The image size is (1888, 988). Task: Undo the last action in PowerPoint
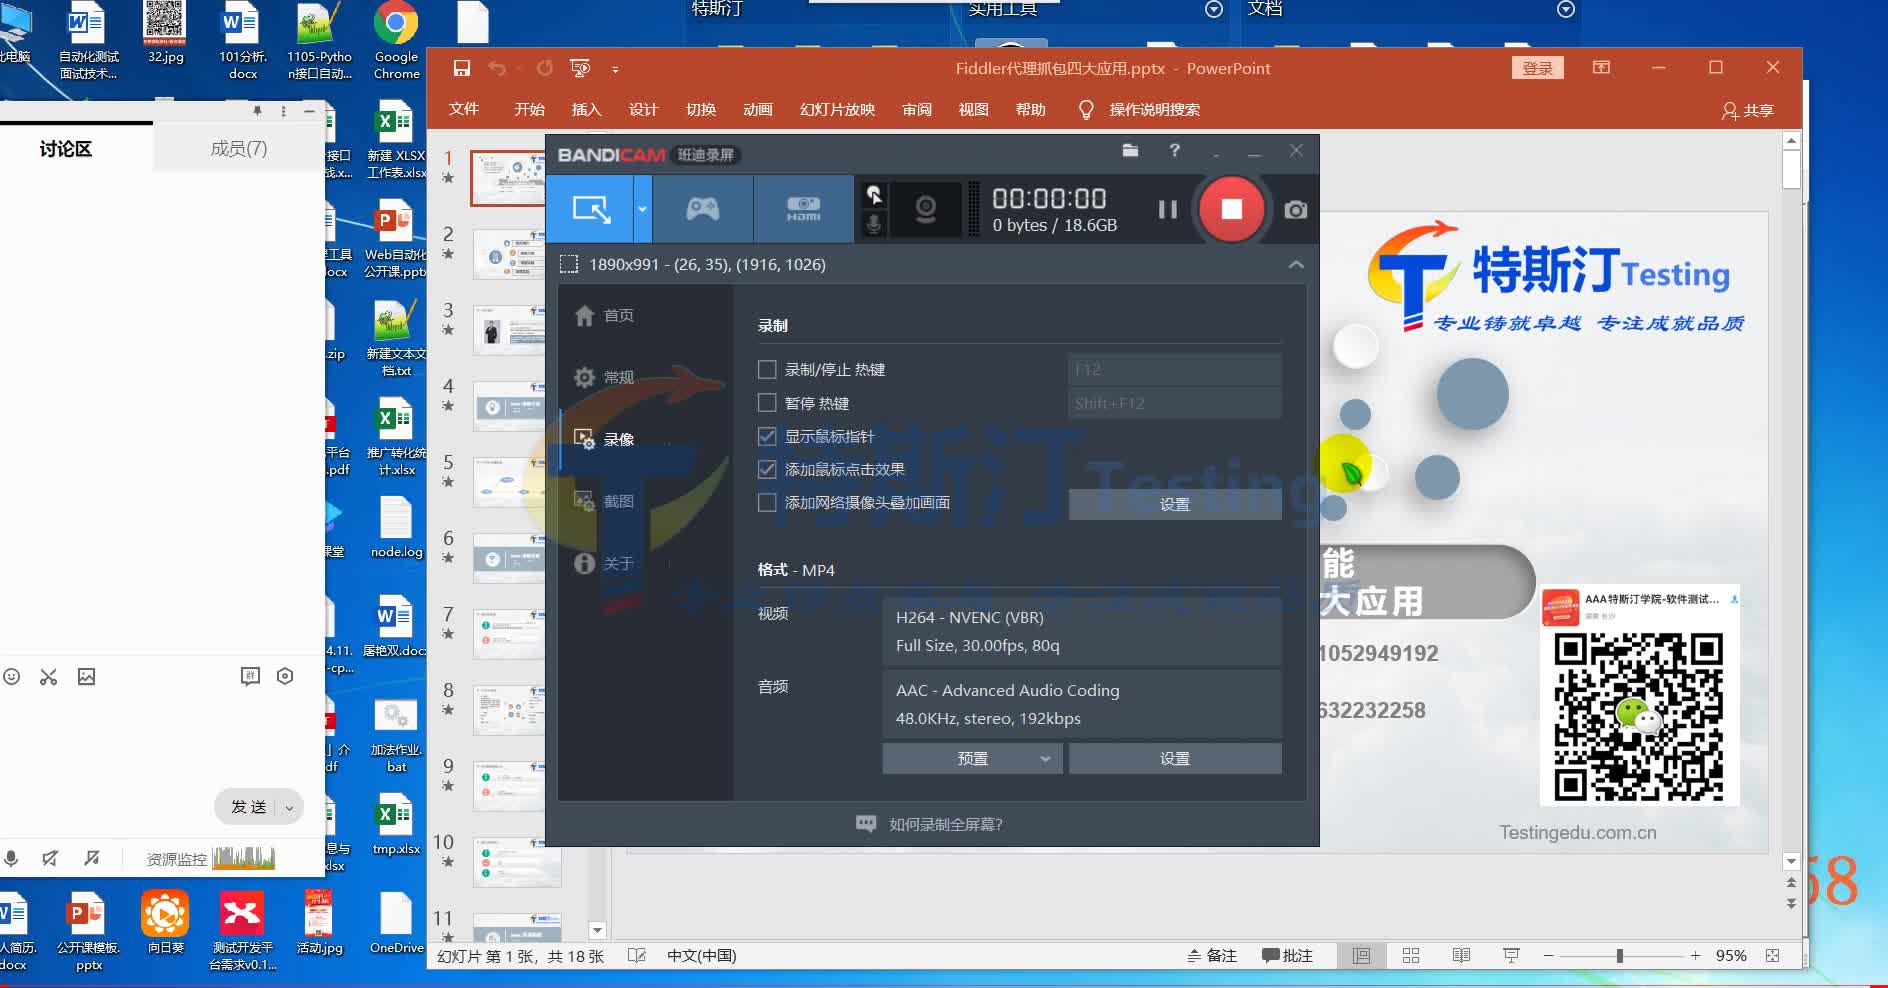point(497,68)
